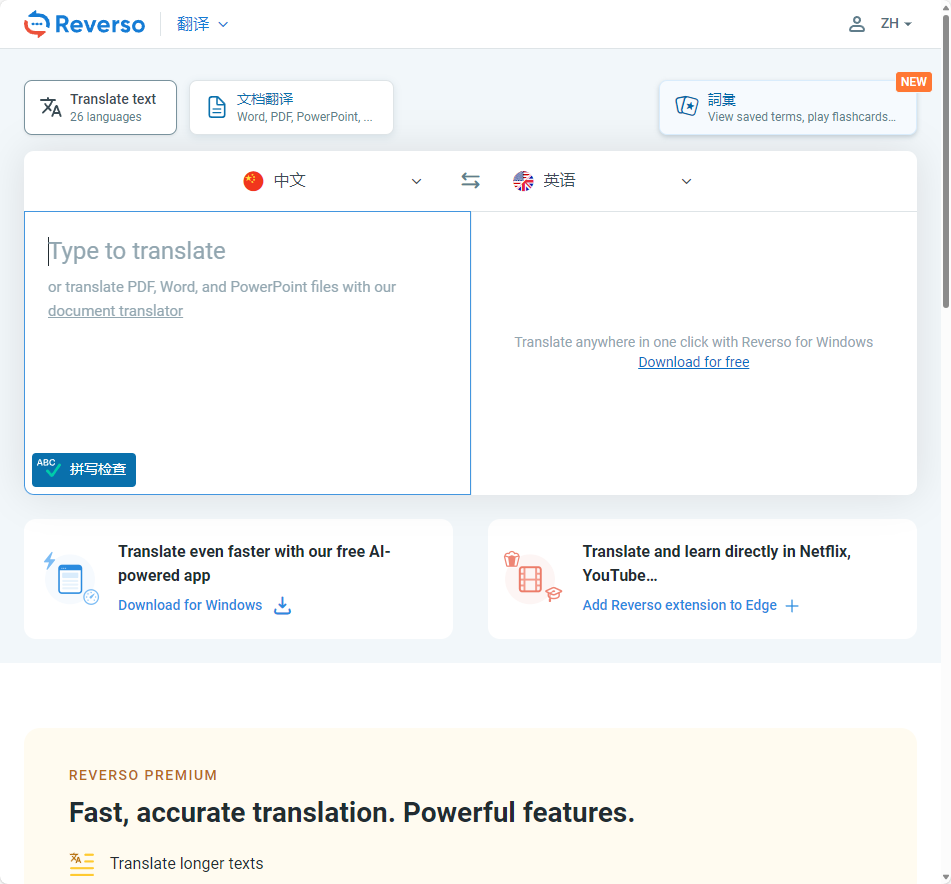
Task: Click the English flag icon
Action: [523, 181]
